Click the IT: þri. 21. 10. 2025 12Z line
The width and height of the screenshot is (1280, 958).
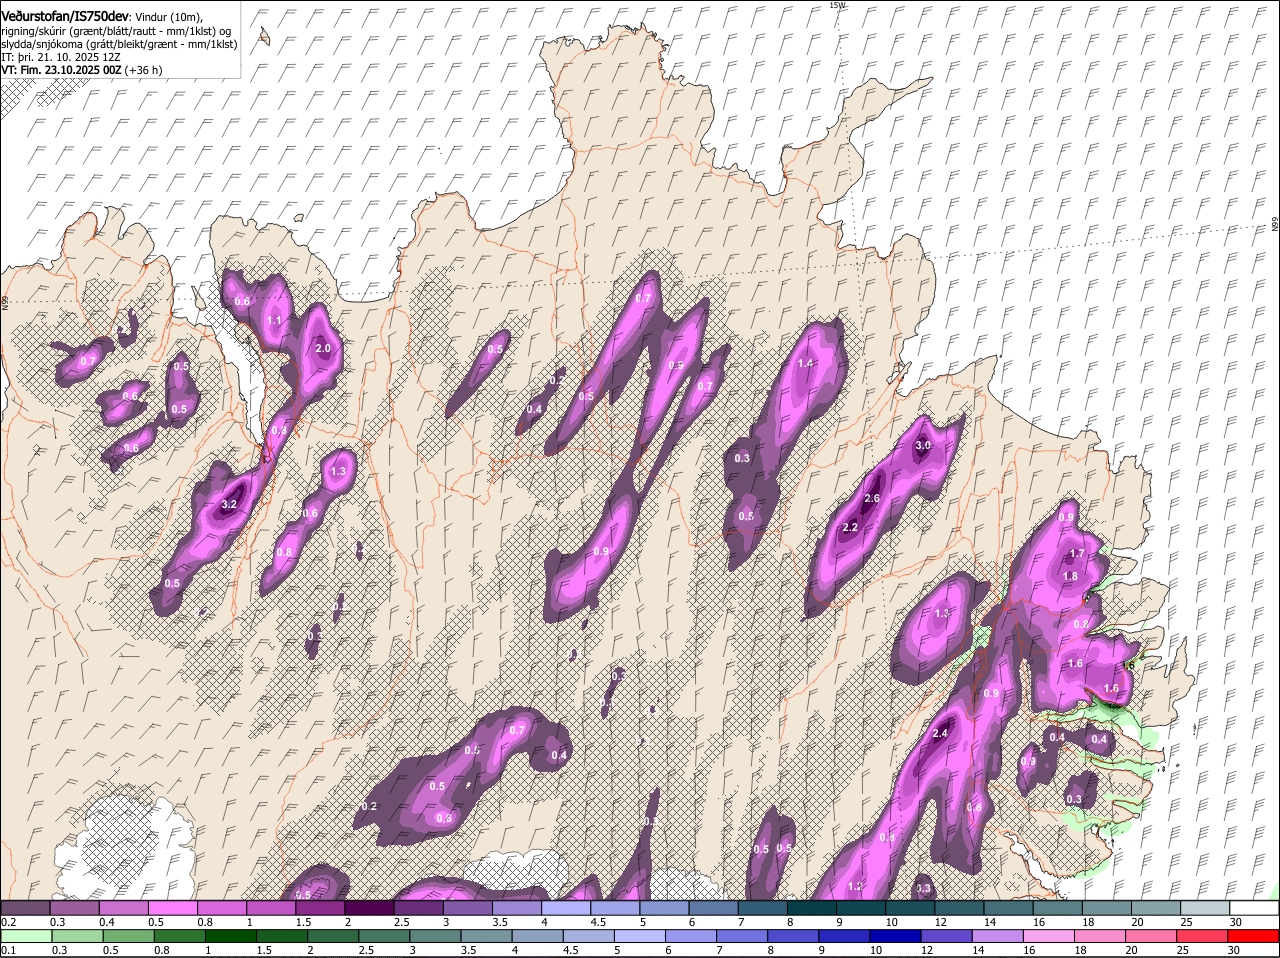62,58
